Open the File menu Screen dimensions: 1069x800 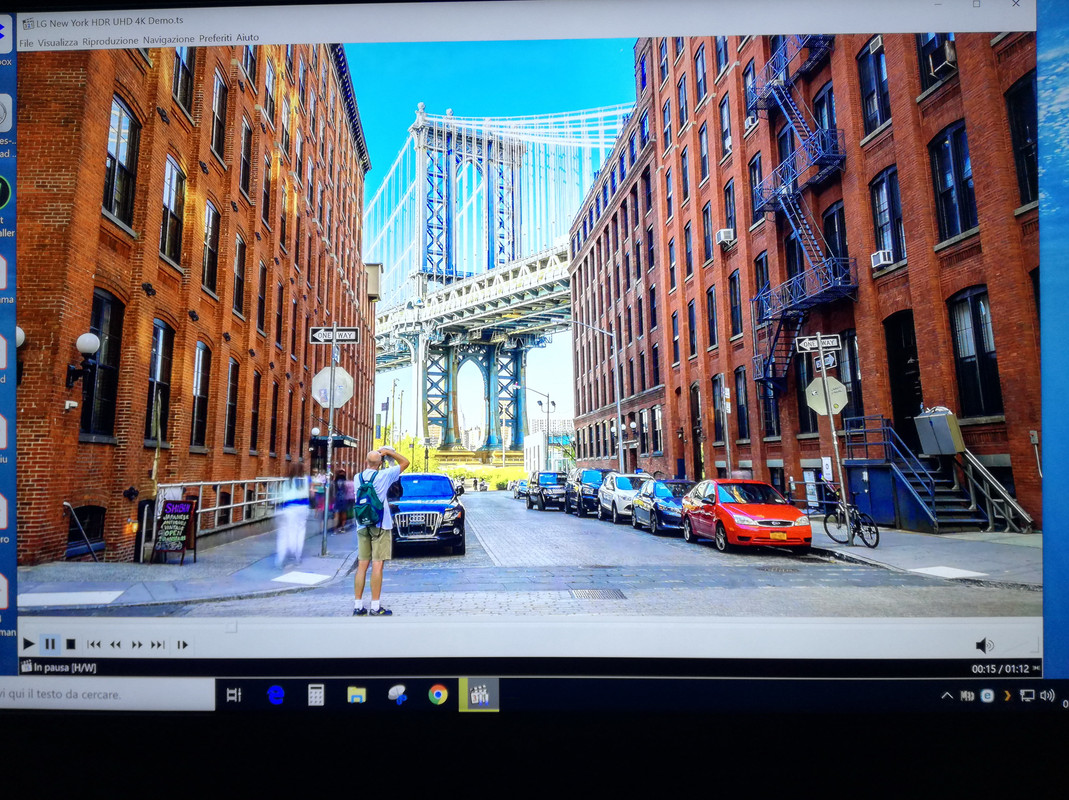[x=26, y=43]
